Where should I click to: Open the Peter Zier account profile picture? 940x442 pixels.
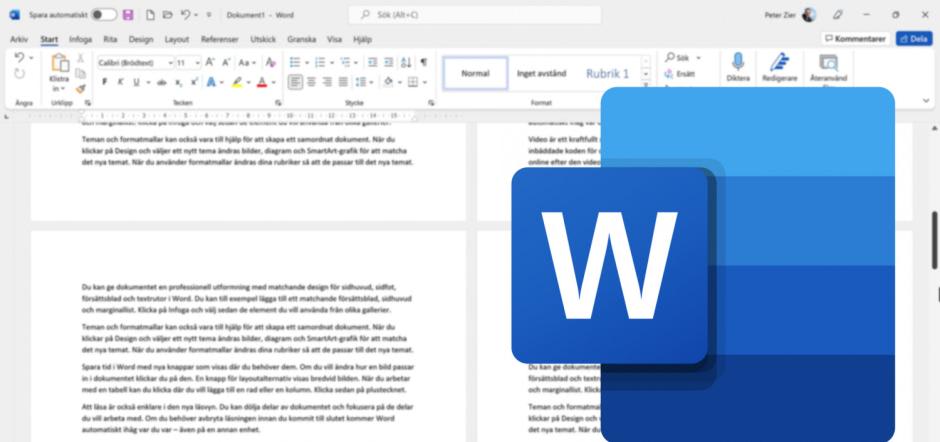(x=809, y=15)
